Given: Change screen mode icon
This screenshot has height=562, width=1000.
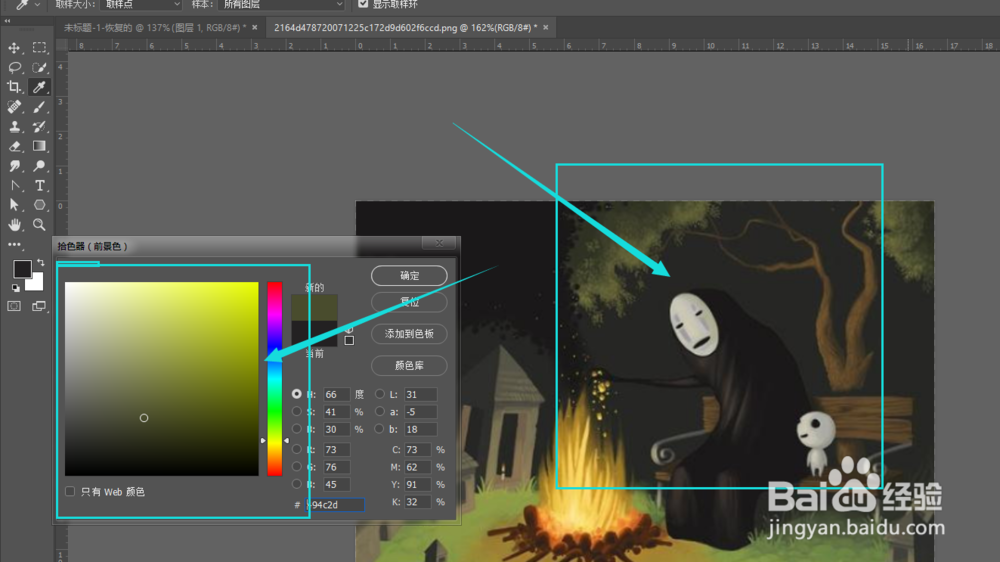Looking at the screenshot, I should [x=39, y=306].
